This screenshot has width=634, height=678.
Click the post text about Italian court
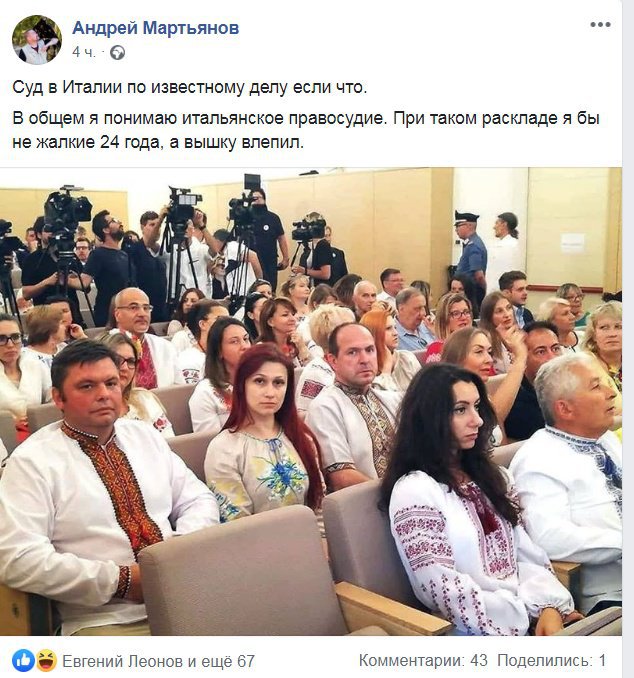(x=189, y=87)
